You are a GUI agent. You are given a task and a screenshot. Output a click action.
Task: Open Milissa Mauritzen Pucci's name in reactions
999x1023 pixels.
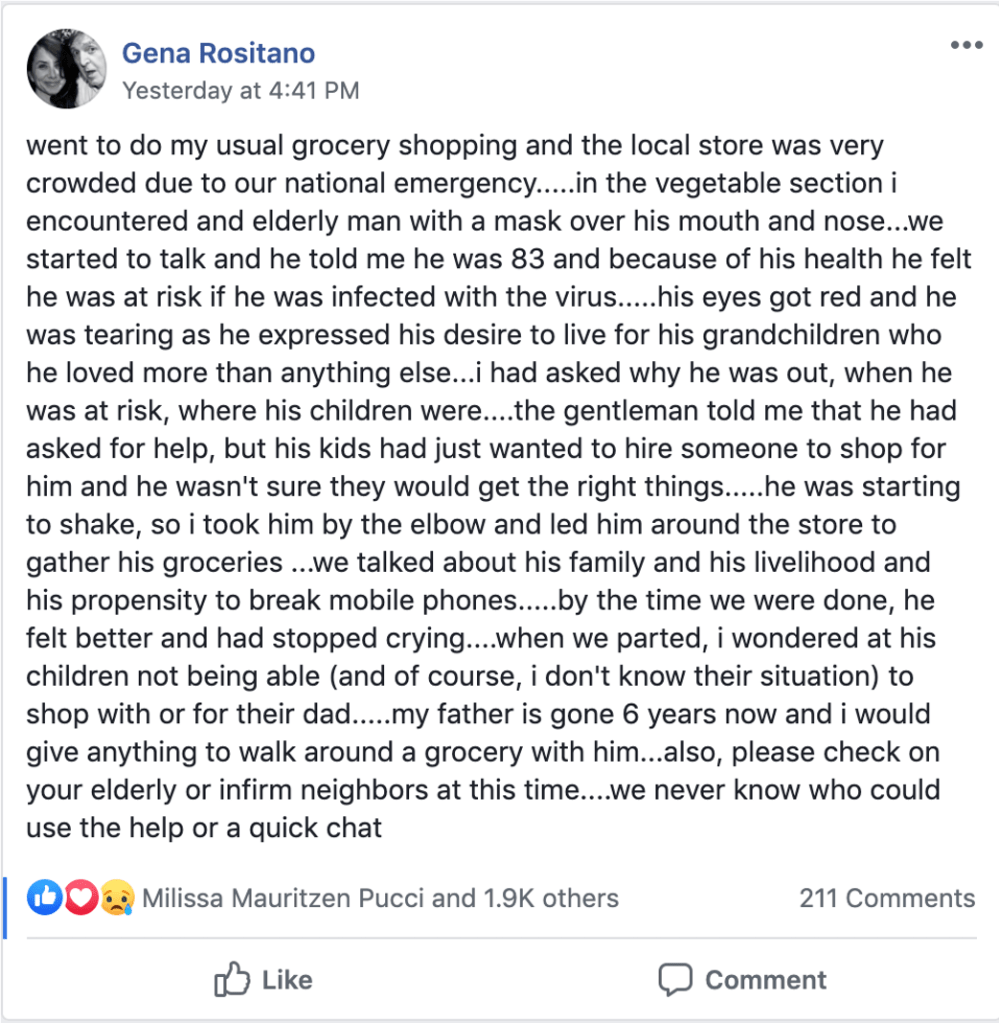tap(284, 898)
